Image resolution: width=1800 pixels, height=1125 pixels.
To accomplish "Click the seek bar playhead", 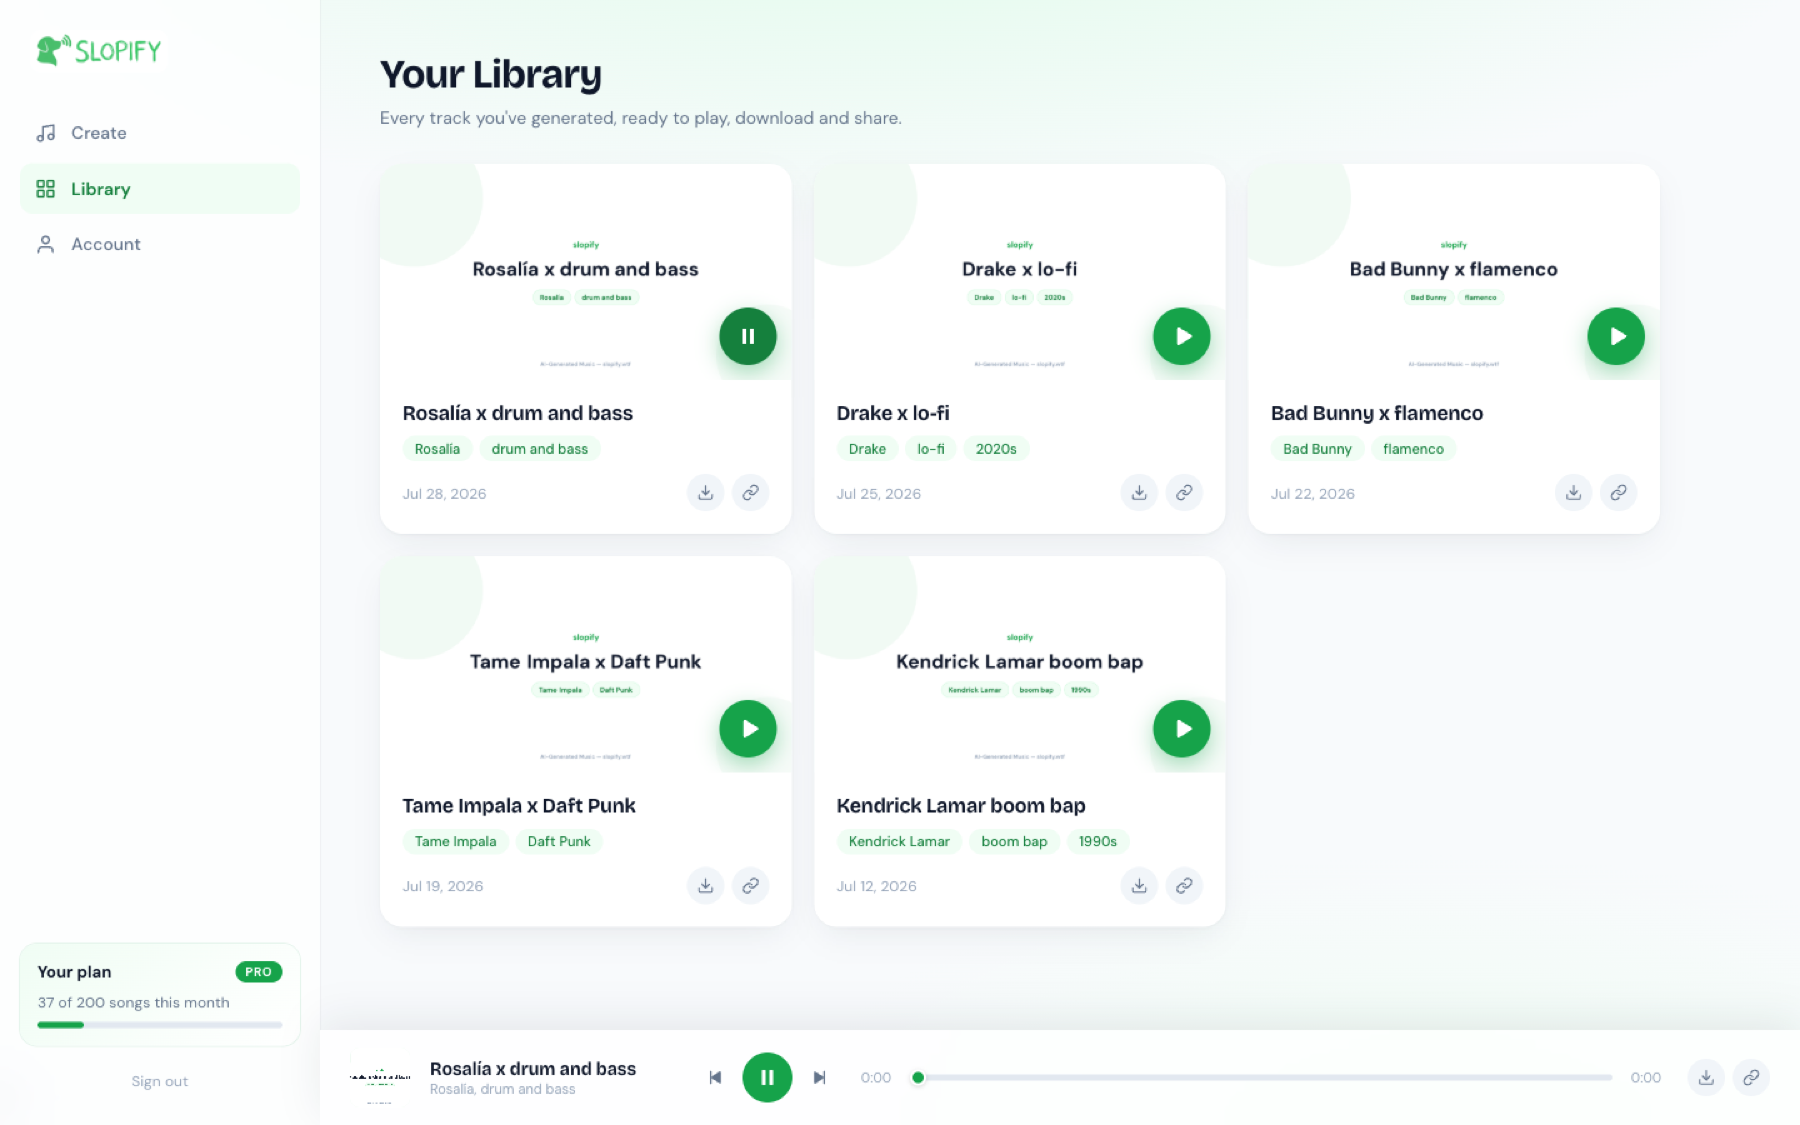I will (x=918, y=1078).
